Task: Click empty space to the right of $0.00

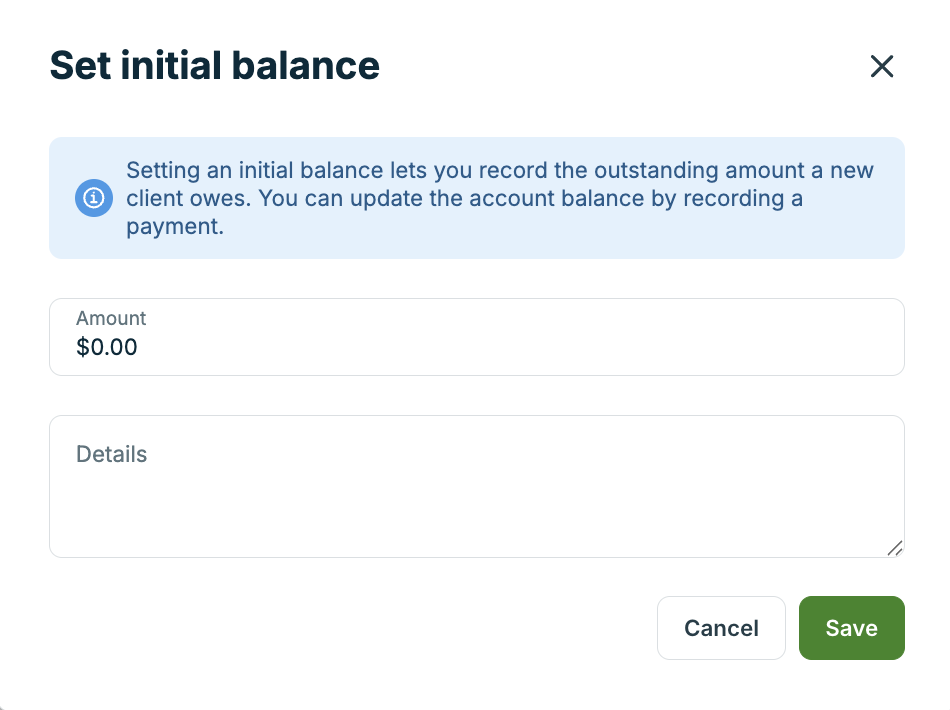Action: (500, 348)
